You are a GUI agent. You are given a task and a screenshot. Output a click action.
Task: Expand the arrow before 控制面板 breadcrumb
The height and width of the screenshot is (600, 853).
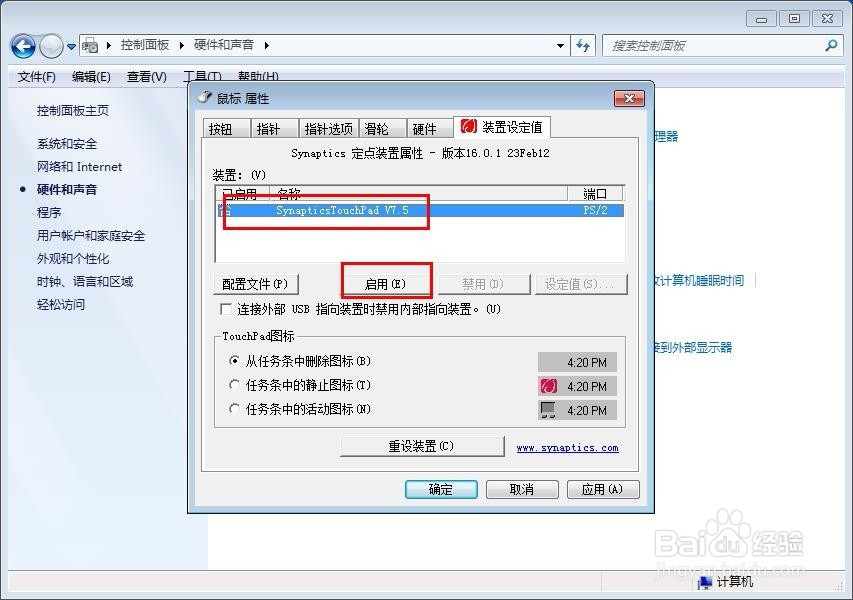(x=109, y=45)
